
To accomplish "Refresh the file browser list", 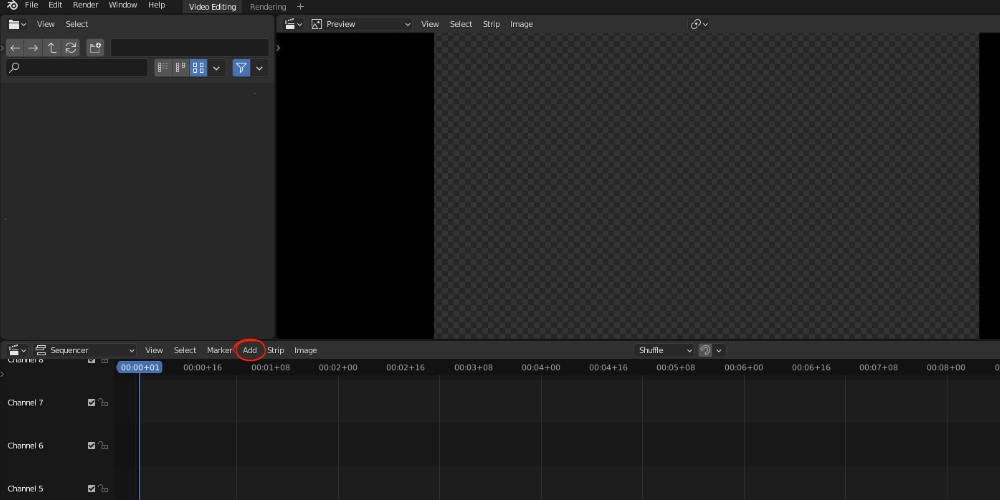I will click(x=71, y=48).
